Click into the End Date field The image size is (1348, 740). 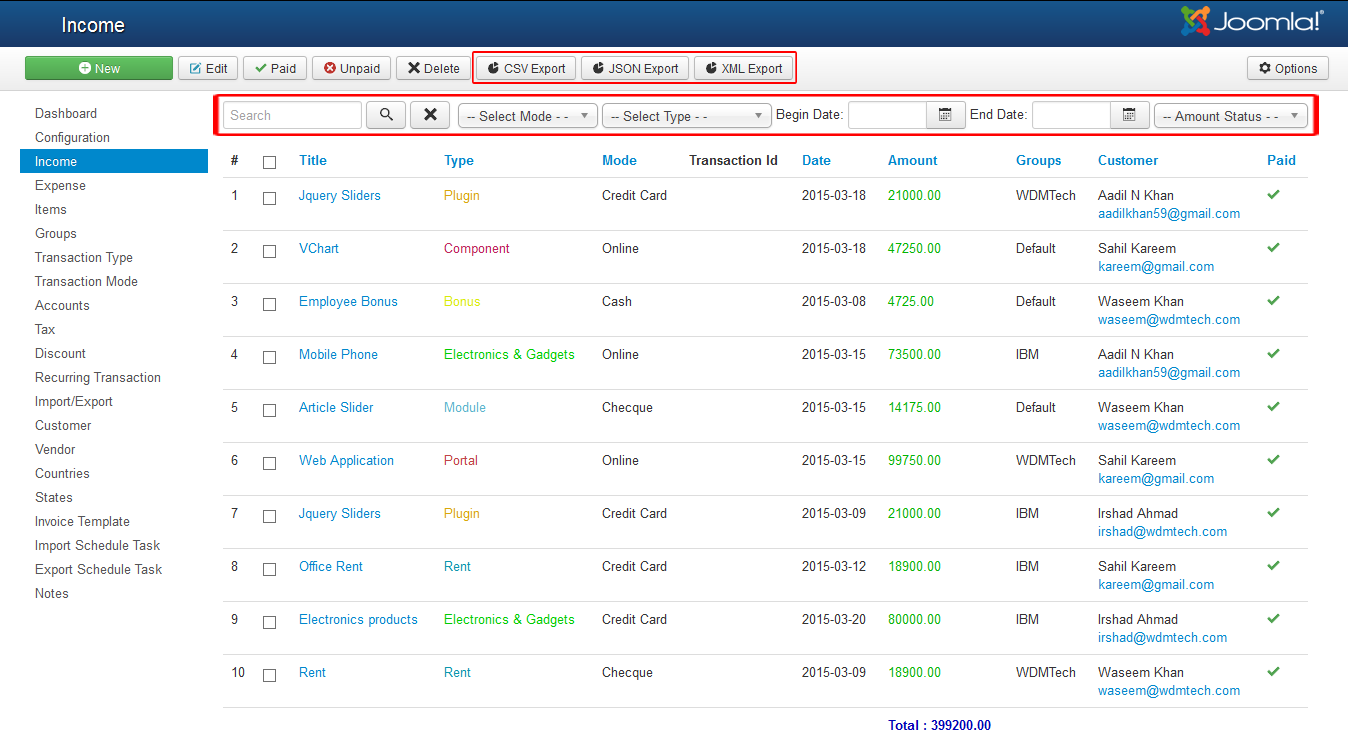point(1071,115)
